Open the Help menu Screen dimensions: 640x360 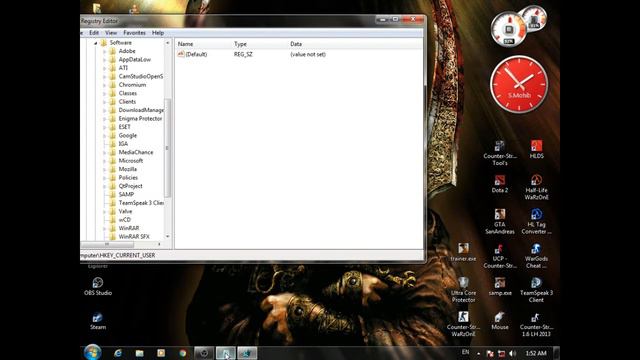pos(158,33)
